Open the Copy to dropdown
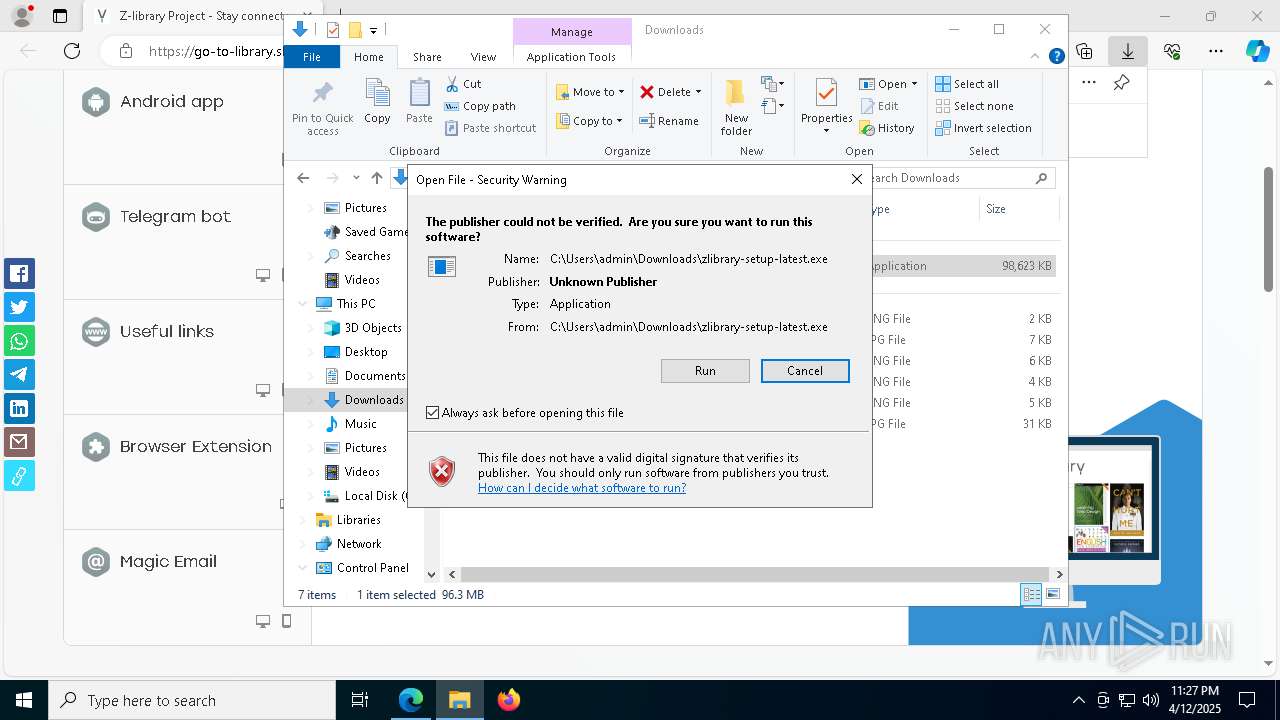The width and height of the screenshot is (1280, 720). coord(589,121)
